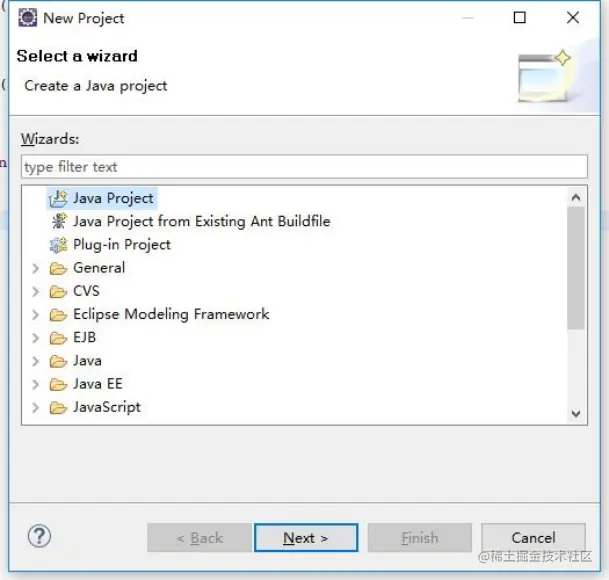Expand the EJB category arrow
Screen dimensions: 609x580
pyautogui.click(x=36, y=338)
